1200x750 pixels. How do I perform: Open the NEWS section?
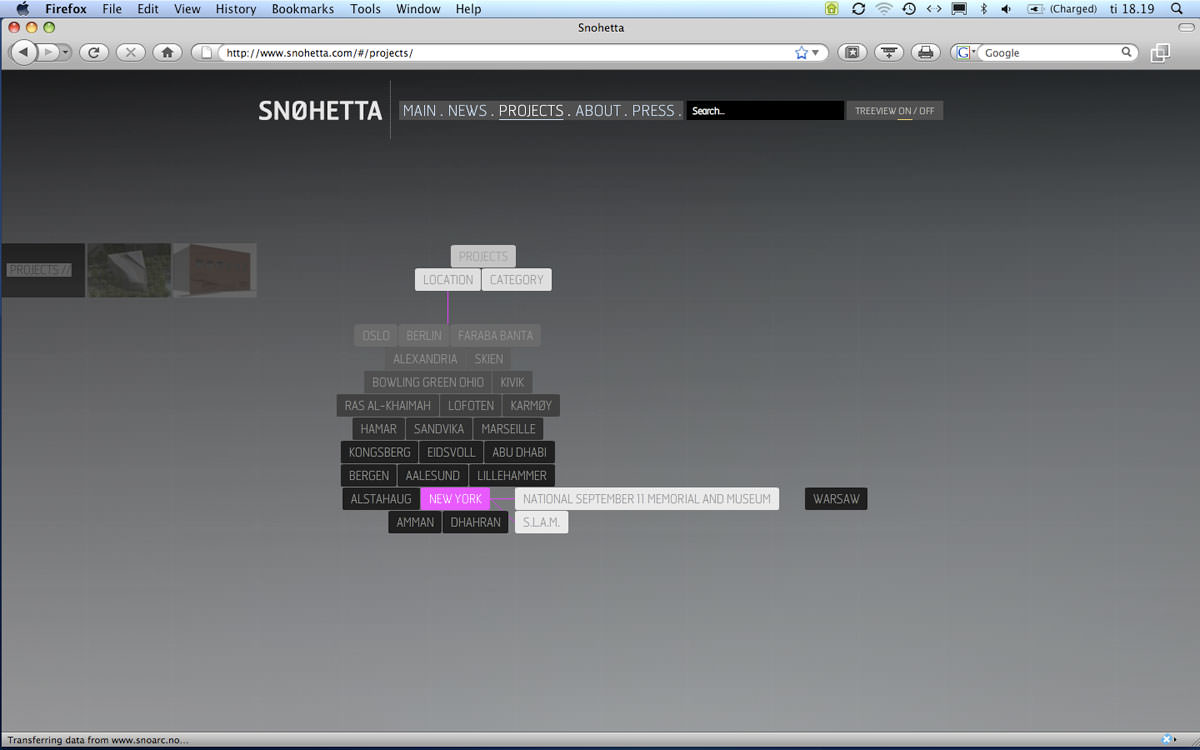[x=467, y=111]
